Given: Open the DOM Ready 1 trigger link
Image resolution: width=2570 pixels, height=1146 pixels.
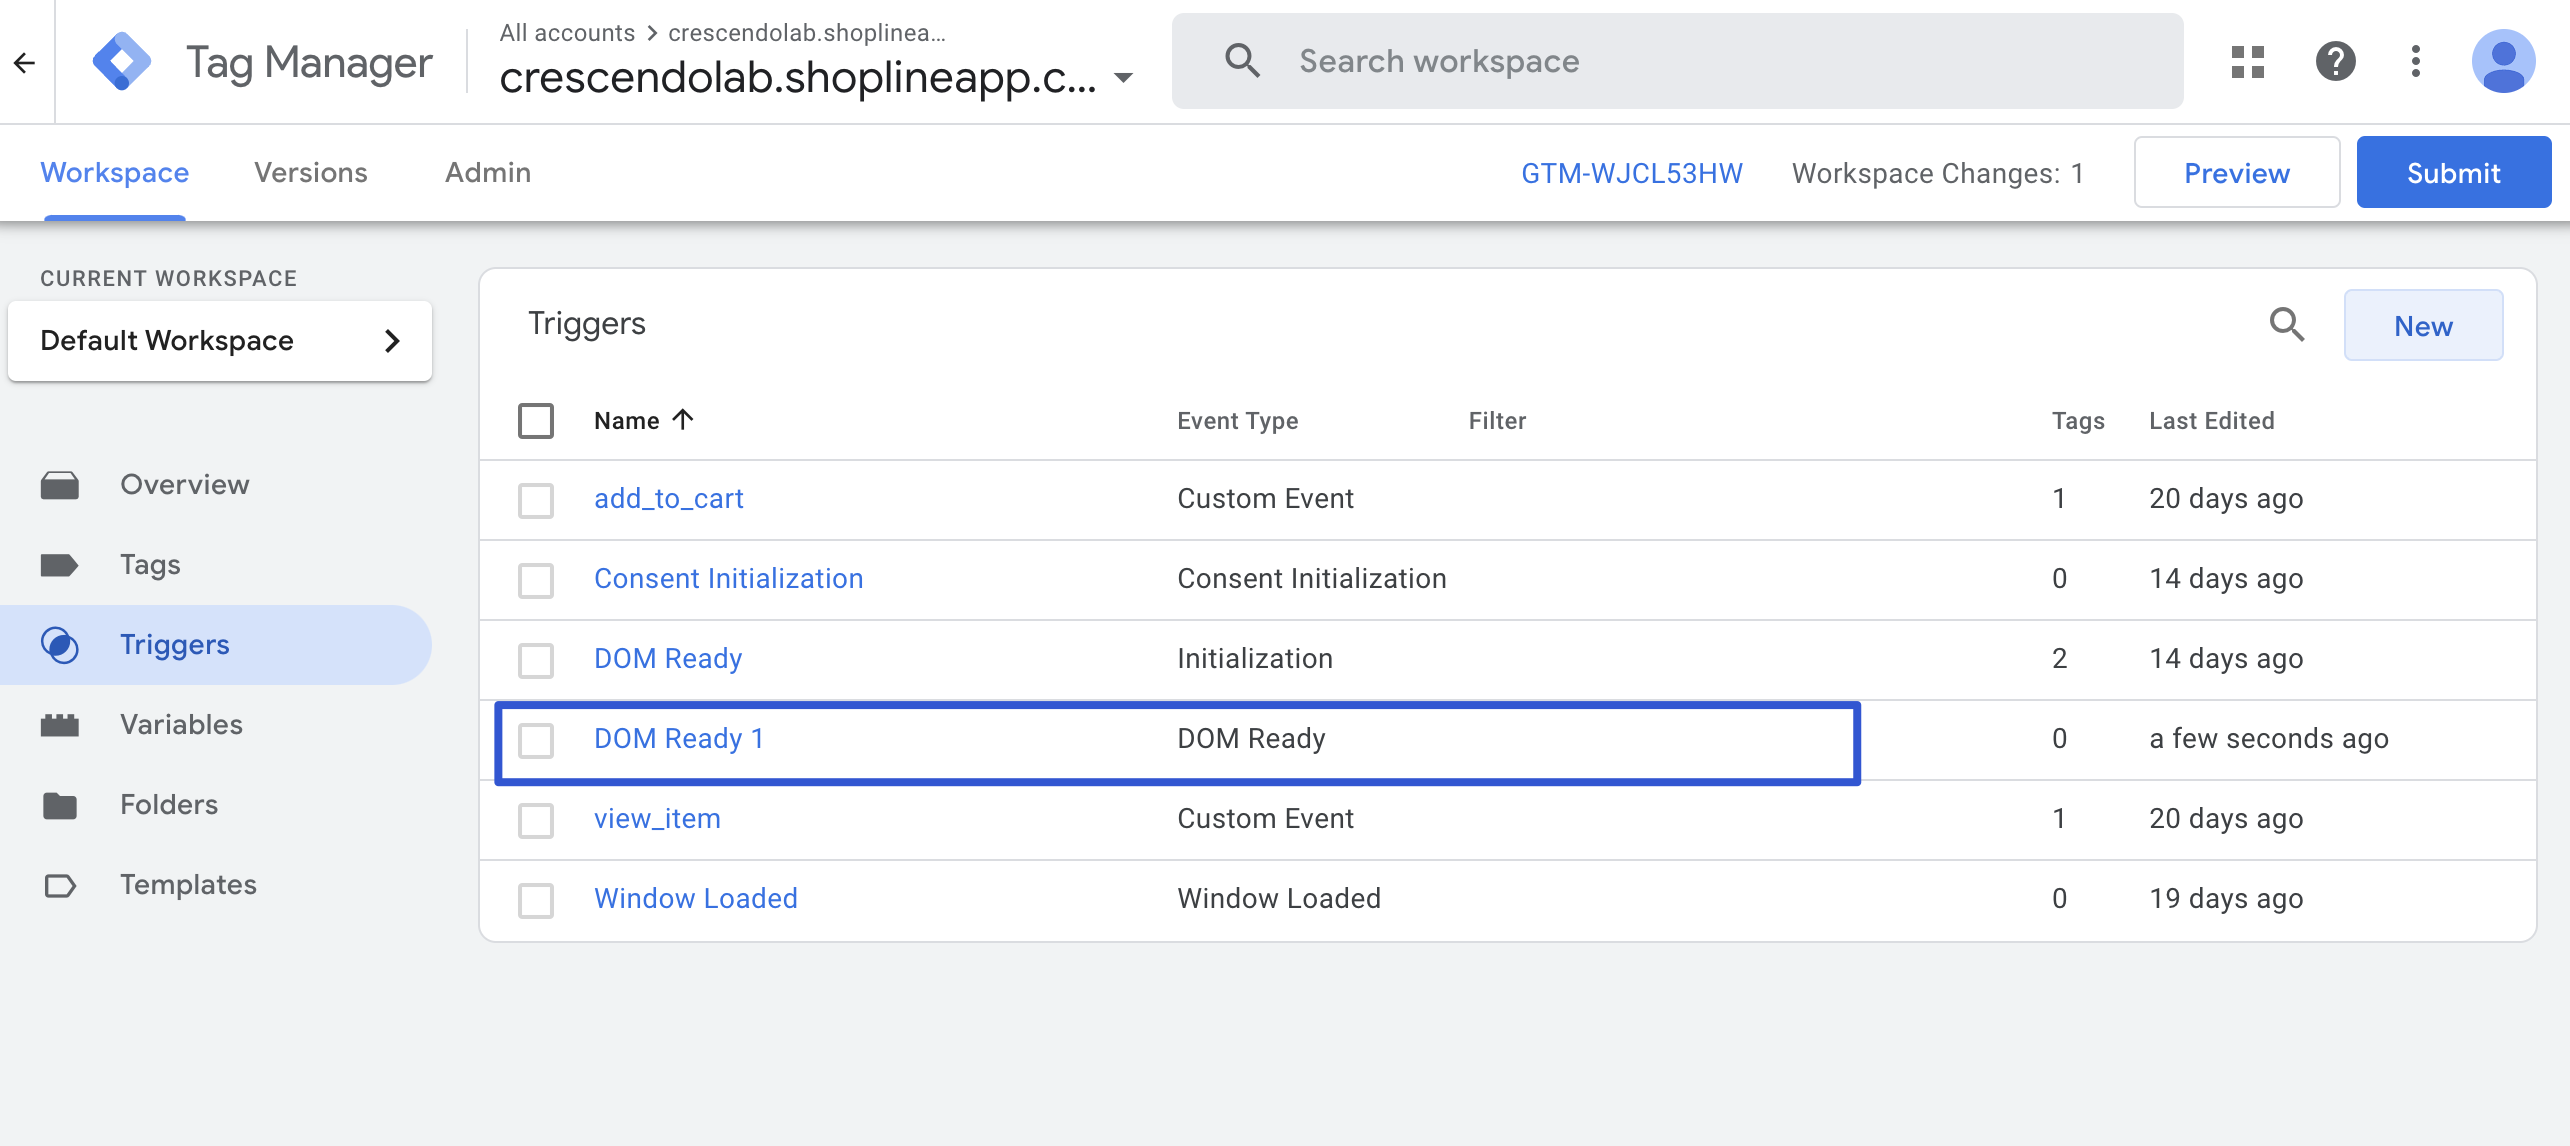Looking at the screenshot, I should (678, 739).
